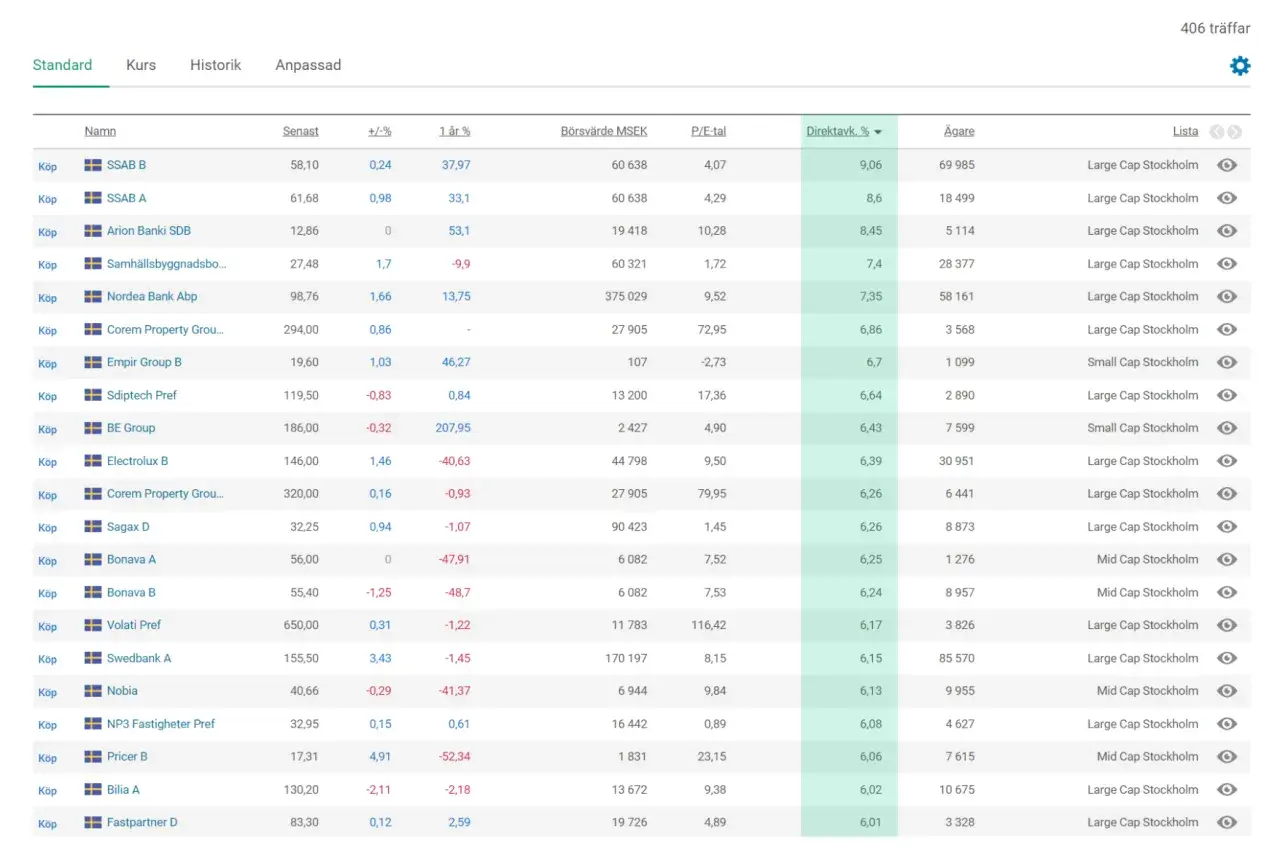Click Köp on the Nobia row
The height and width of the screenshot is (850, 1280).
tap(47, 692)
